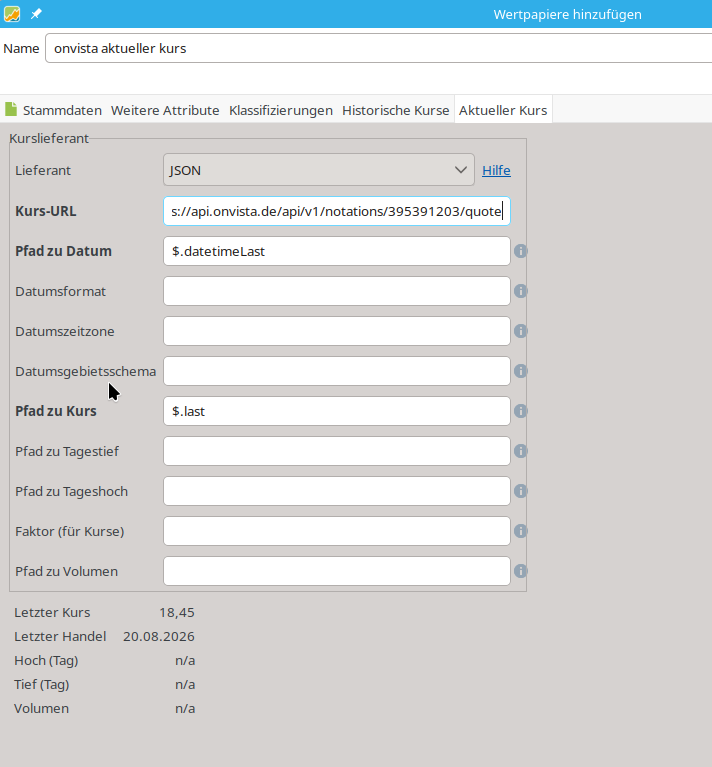Click the empty Pfad zu Tagestief field

(337, 451)
